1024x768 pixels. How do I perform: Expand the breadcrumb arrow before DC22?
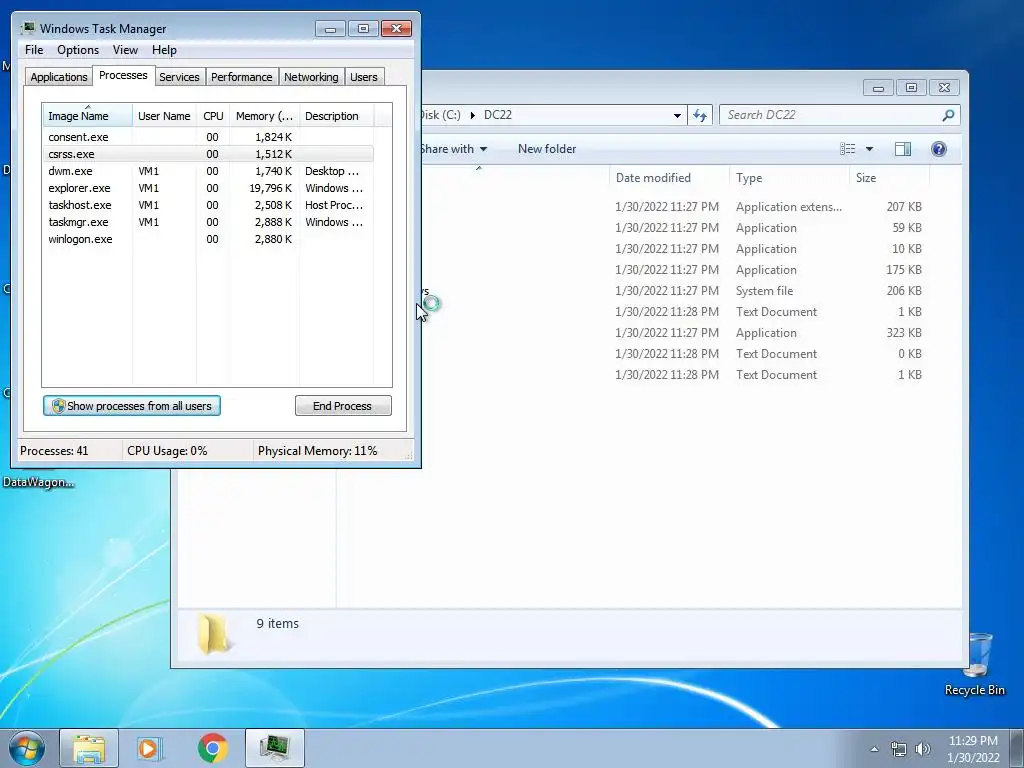click(473, 116)
